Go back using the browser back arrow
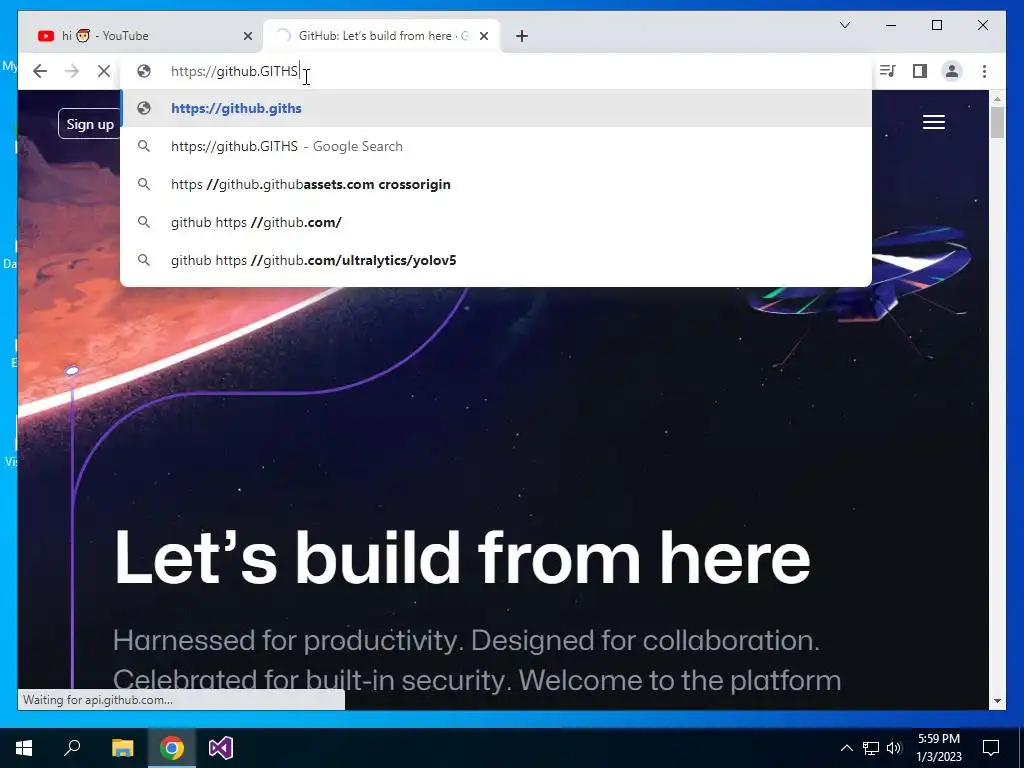Viewport: 1024px width, 768px height. click(40, 71)
